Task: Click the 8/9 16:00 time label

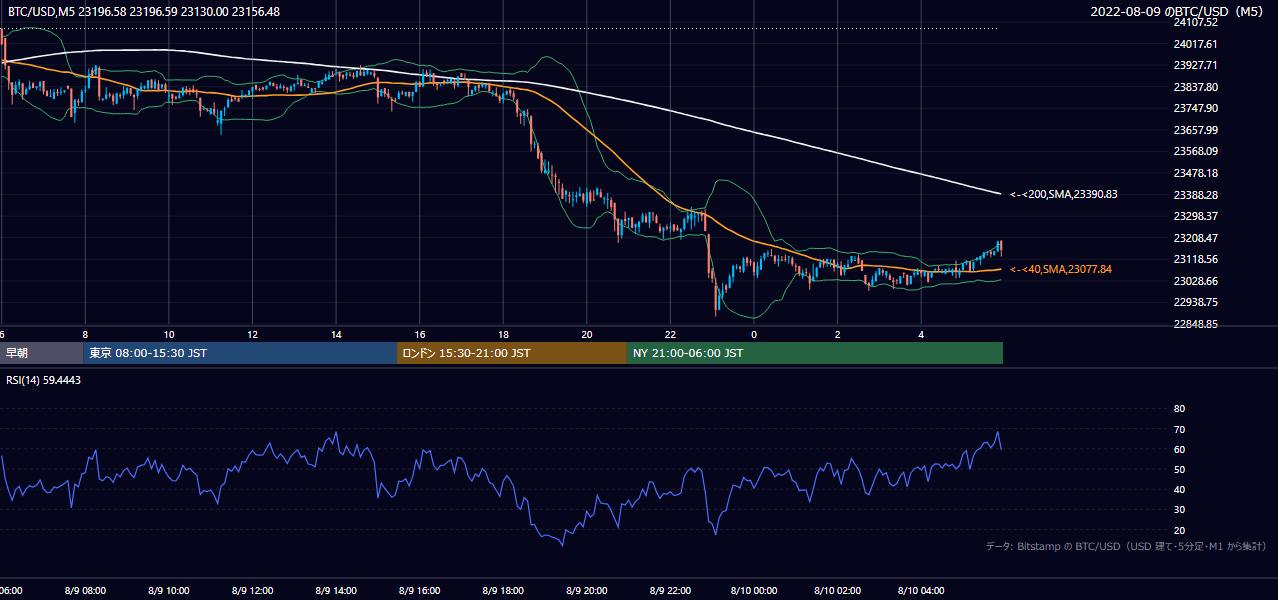Action: pyautogui.click(x=420, y=590)
